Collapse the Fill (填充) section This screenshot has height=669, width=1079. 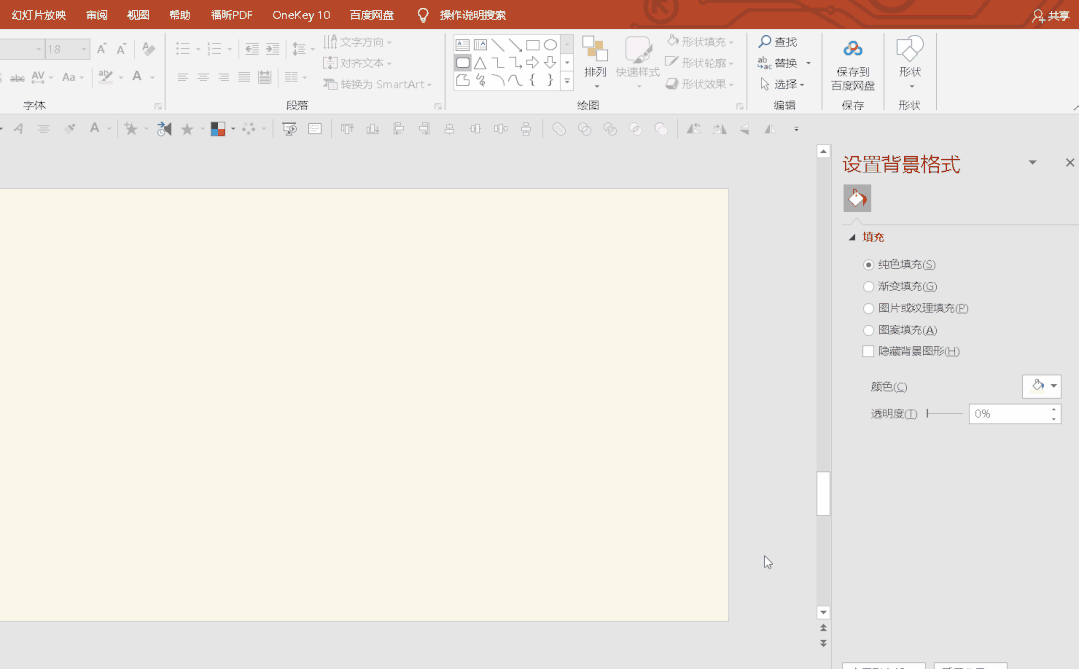(x=852, y=237)
